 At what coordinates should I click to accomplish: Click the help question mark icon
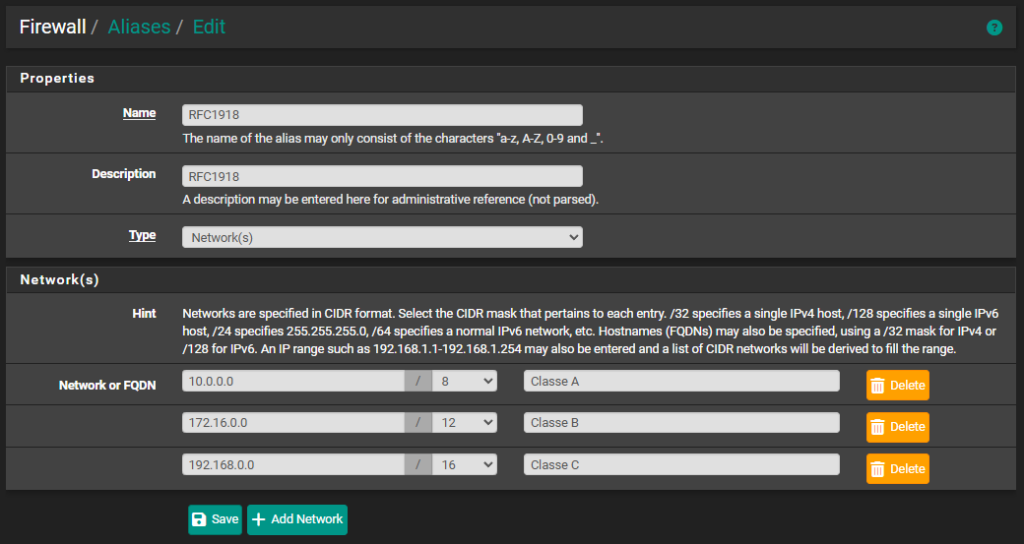coord(994,28)
